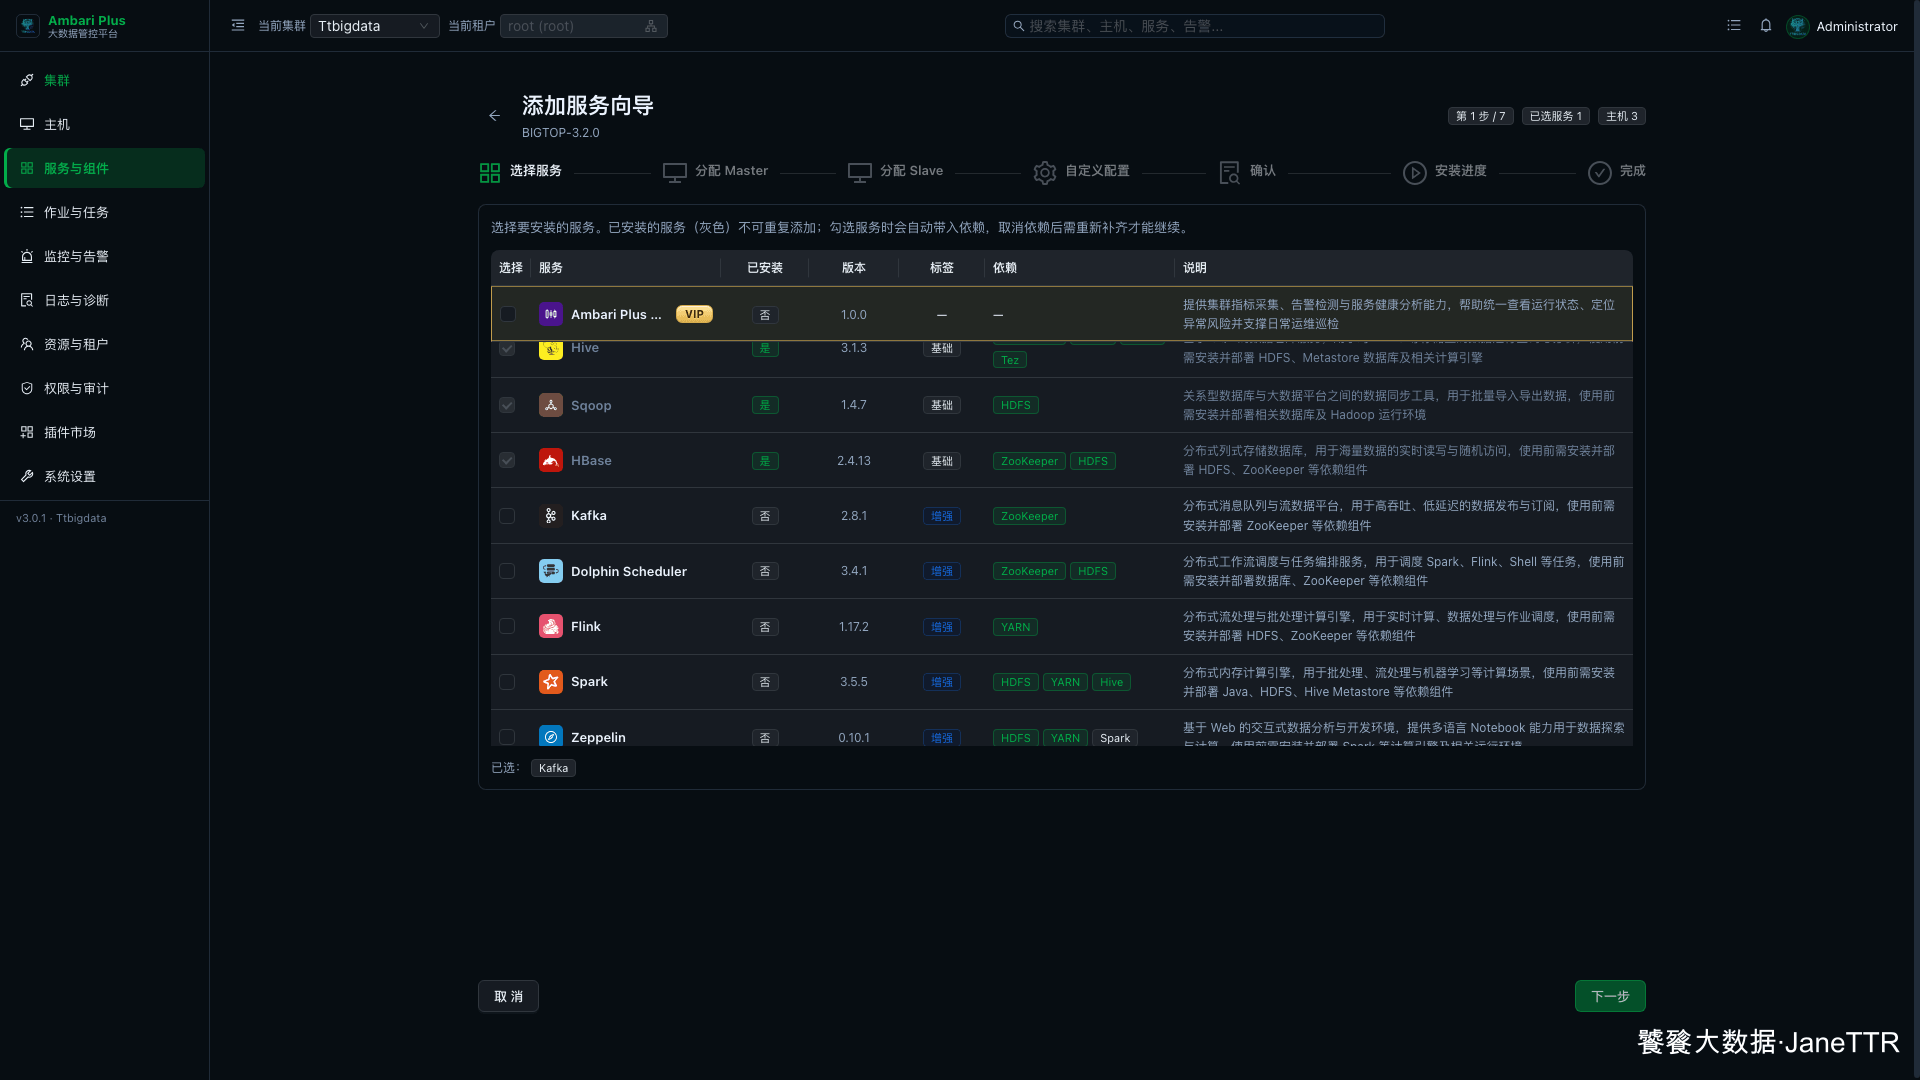Toggle the Sqoop row checkbox

(507, 405)
